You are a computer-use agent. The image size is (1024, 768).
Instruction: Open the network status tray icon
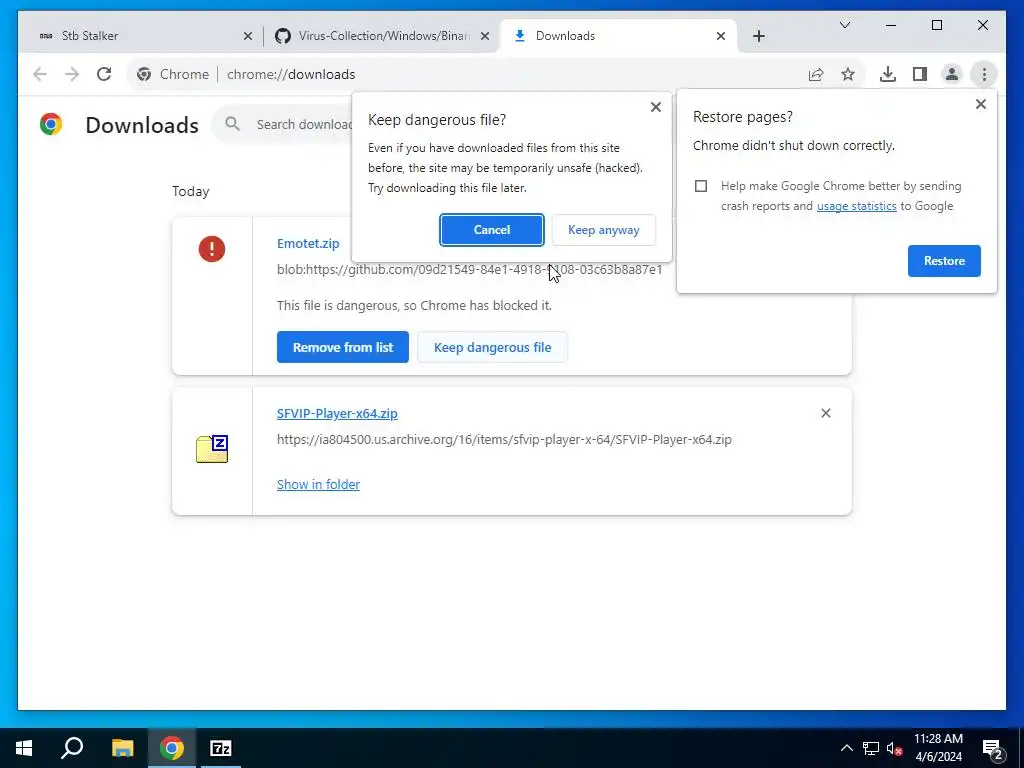(x=871, y=748)
